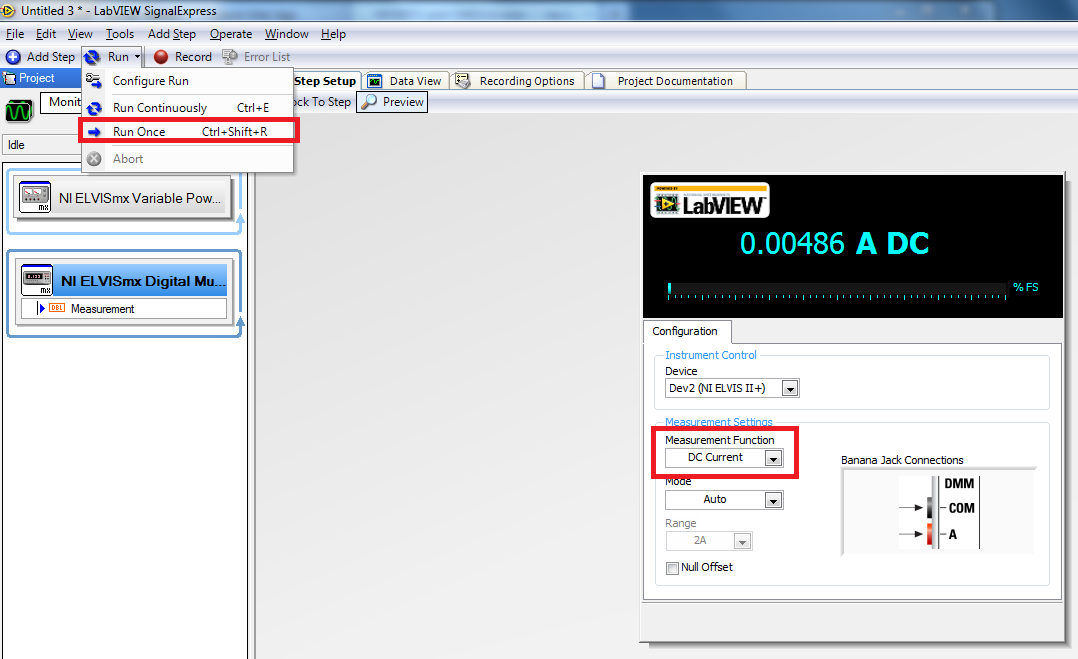The width and height of the screenshot is (1078, 659).
Task: Click the Digital Multimeter step icon
Action: [37, 280]
